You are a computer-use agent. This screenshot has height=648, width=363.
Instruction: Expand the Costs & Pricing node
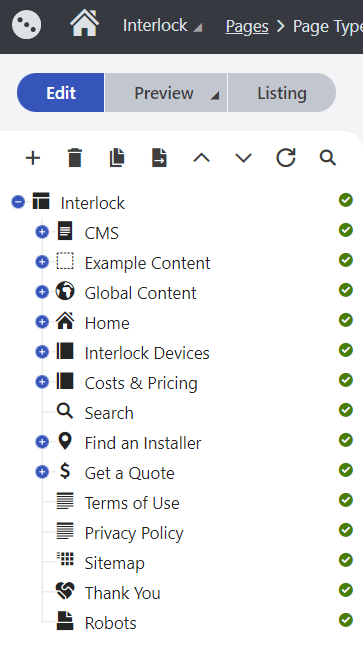click(x=42, y=382)
